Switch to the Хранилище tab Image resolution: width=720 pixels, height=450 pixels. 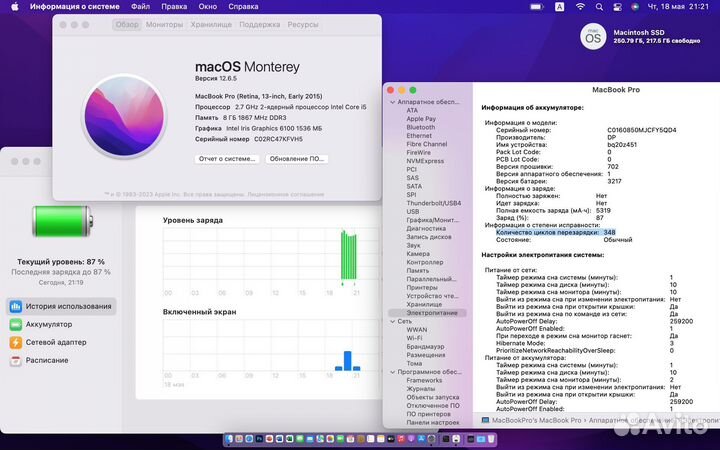[x=211, y=24]
